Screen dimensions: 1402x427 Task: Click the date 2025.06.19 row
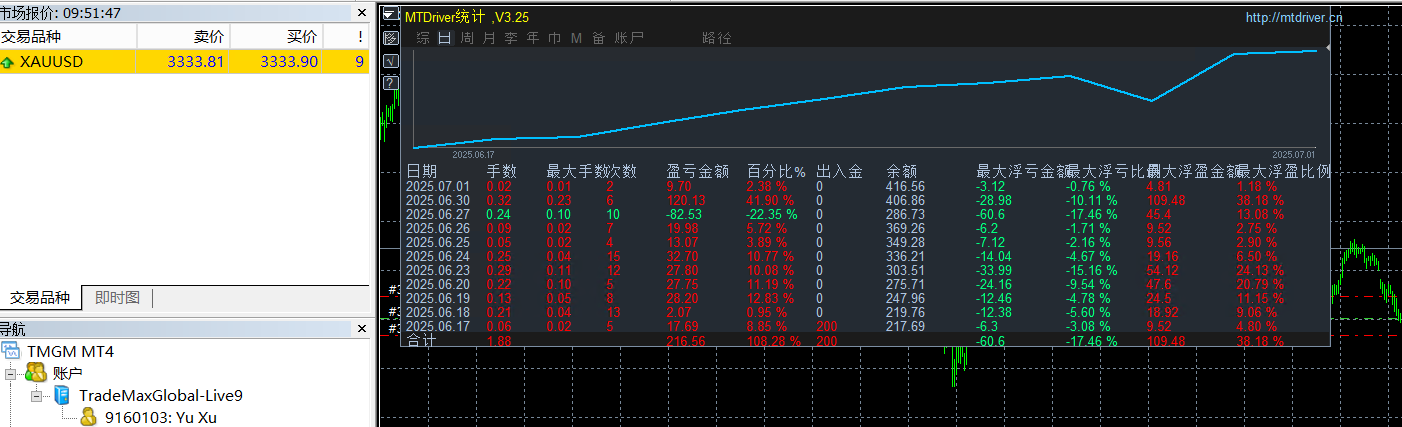pos(439,298)
